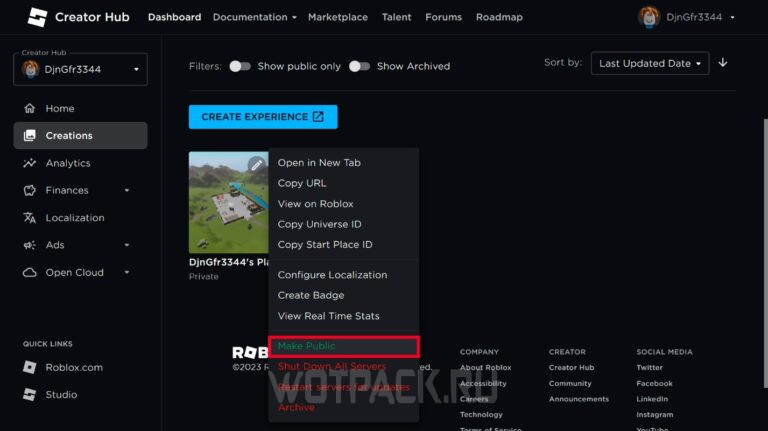The height and width of the screenshot is (431, 768).
Task: Click the Analytics graph icon
Action: [29, 163]
